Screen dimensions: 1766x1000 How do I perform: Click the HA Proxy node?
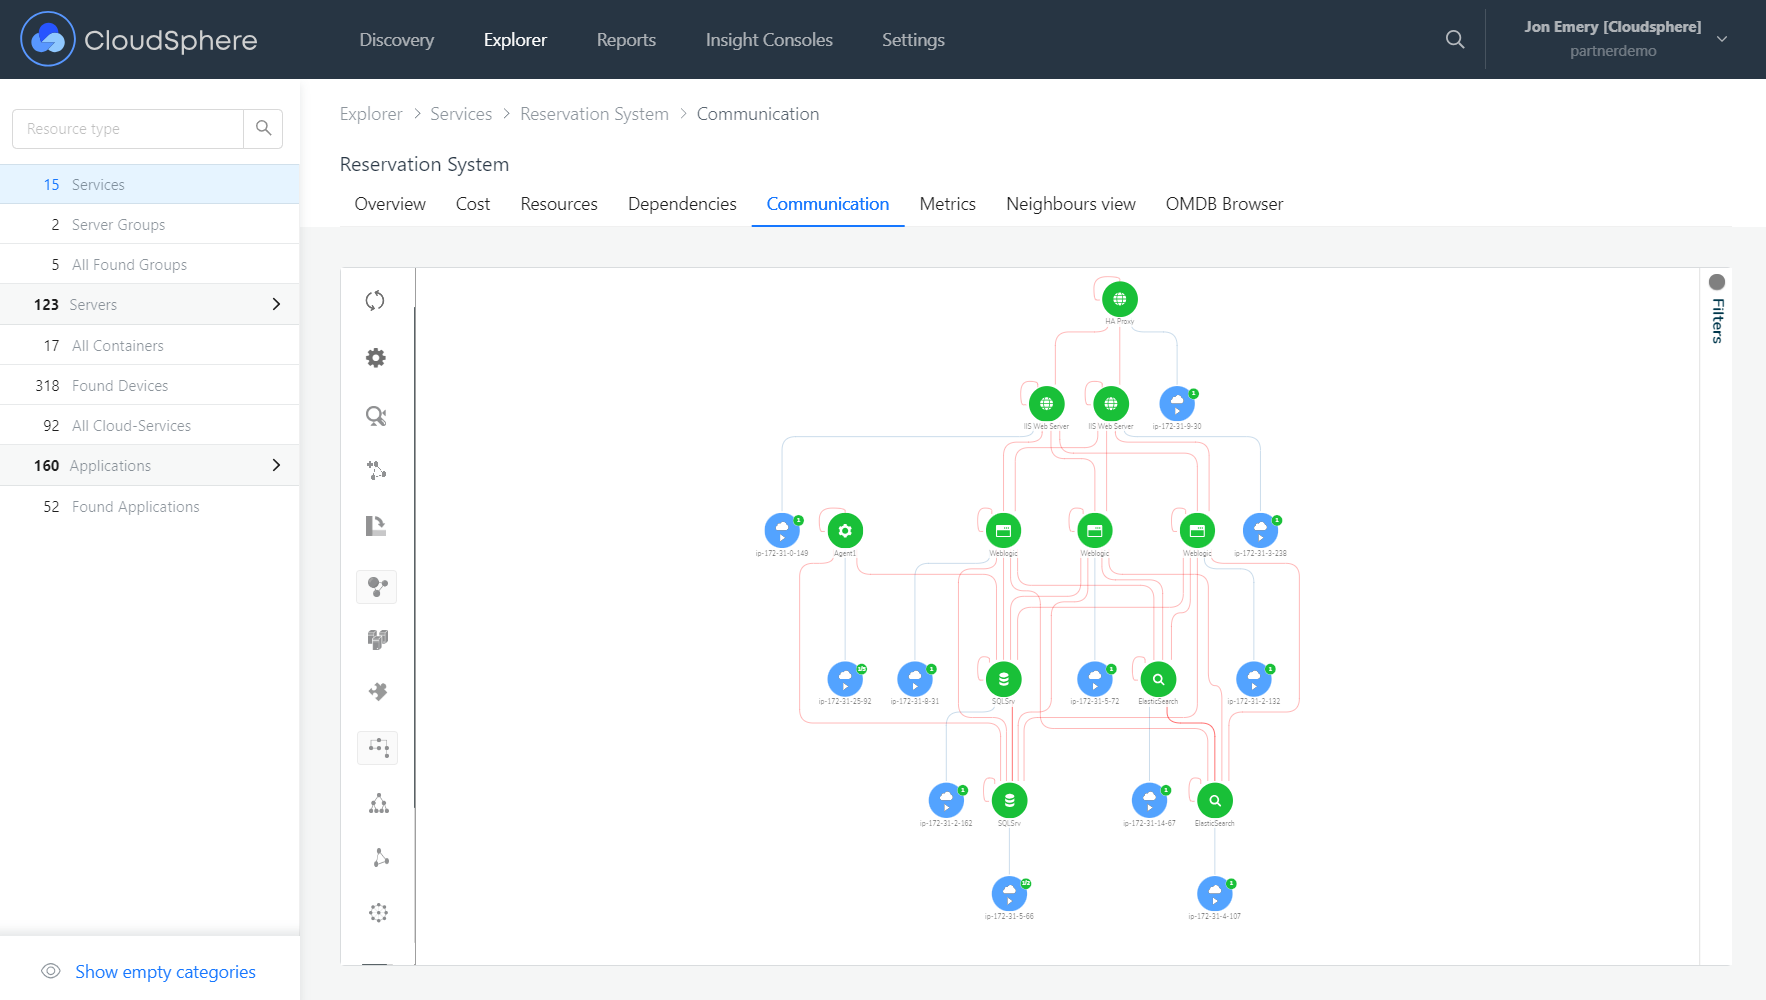[1119, 299]
